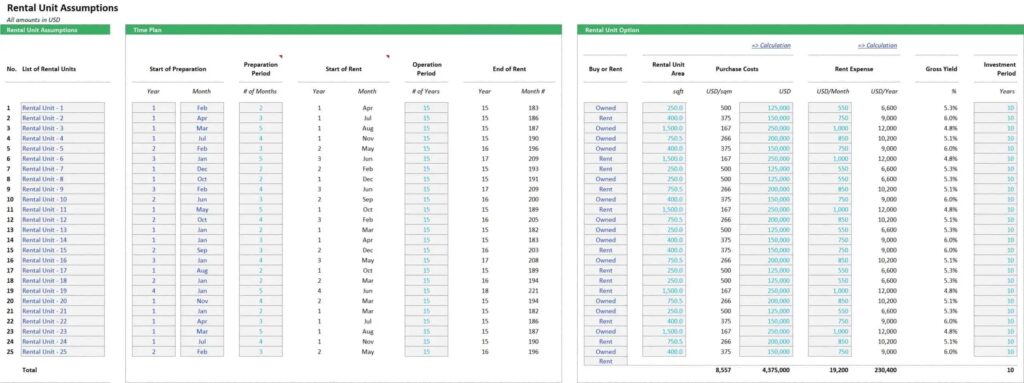Screen dimensions: 1024x383
Task: Select the rental unit area cell for Rental Unit - 22
Action: pos(664,321)
